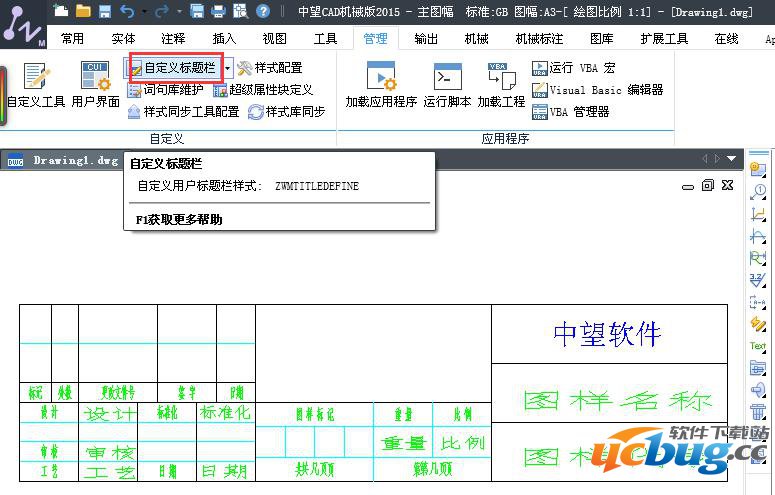The image size is (775, 495).
Task: Click the hole/shaft part tool in the right toolbar
Action: coord(757,390)
